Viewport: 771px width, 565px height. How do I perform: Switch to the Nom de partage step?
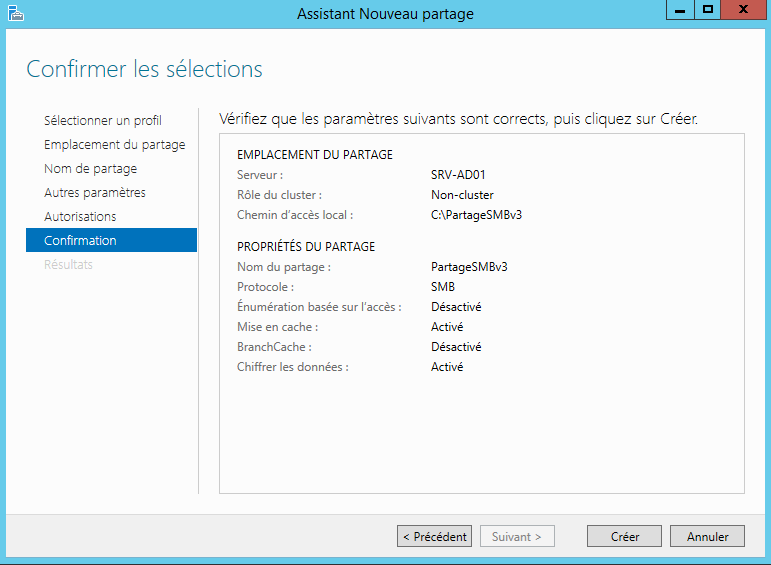90,169
